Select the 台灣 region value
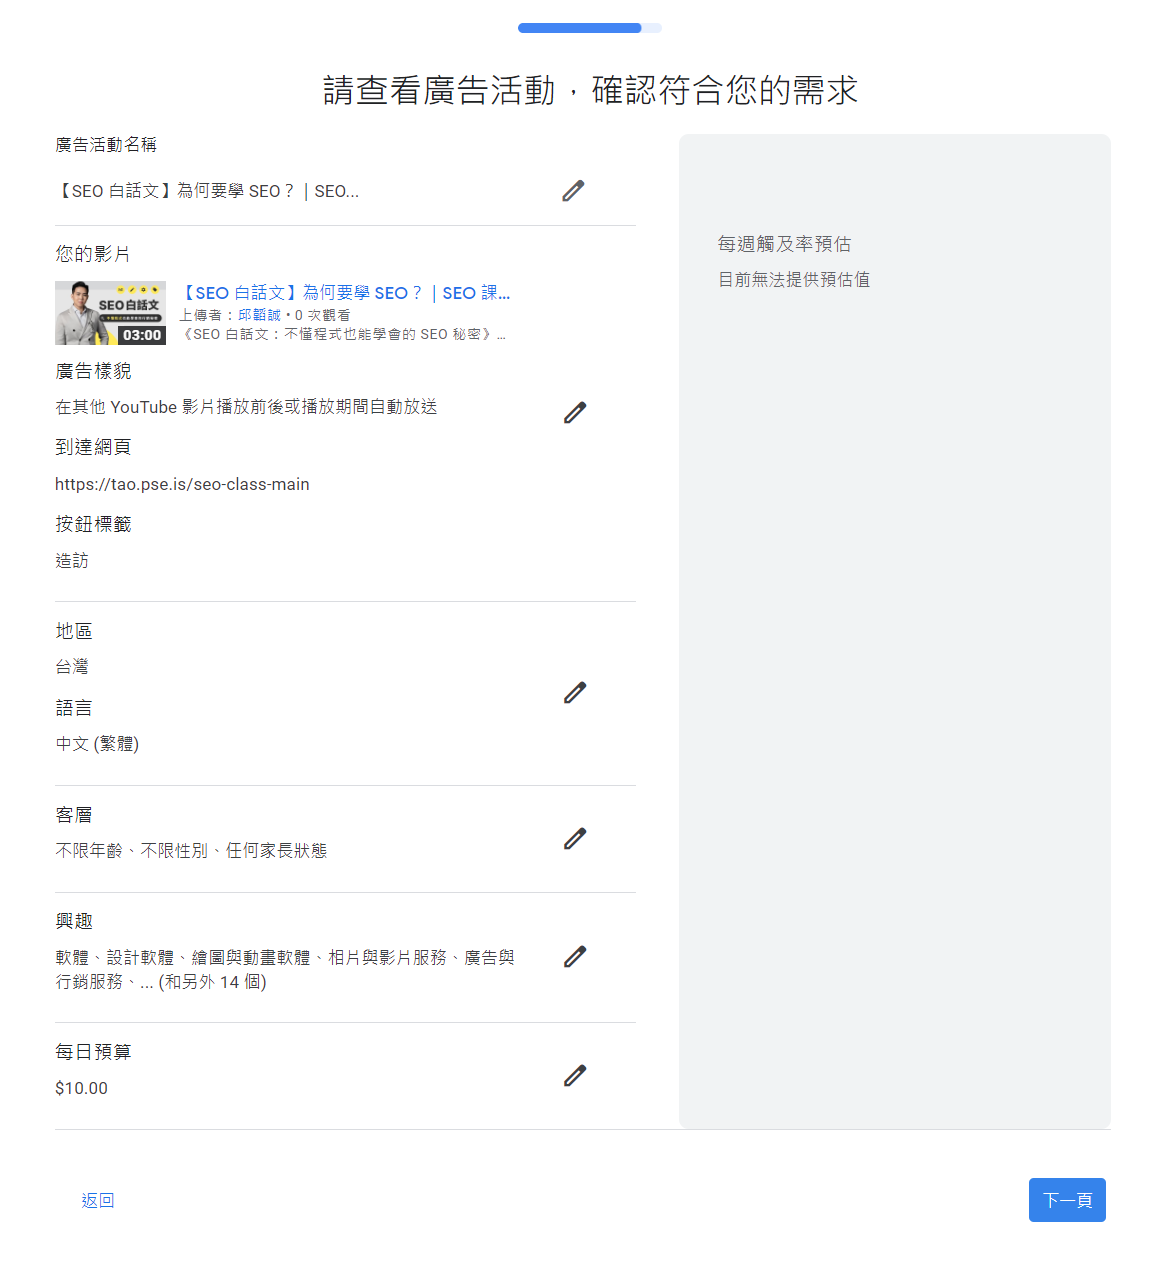The image size is (1164, 1269). click(72, 667)
